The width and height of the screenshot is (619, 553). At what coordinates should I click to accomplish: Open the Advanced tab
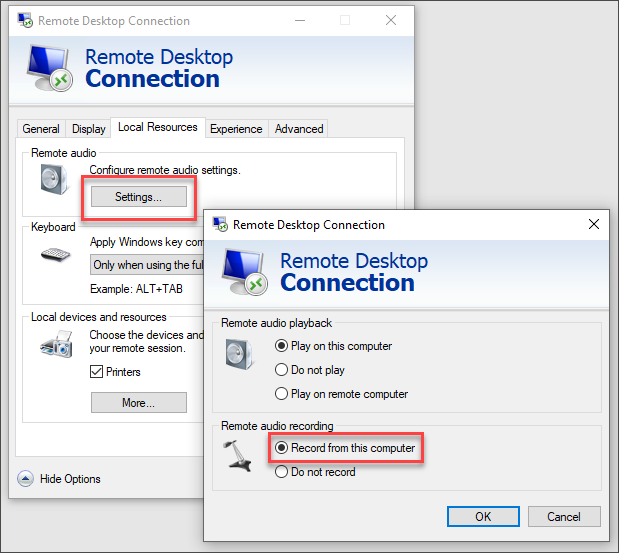[x=299, y=129]
